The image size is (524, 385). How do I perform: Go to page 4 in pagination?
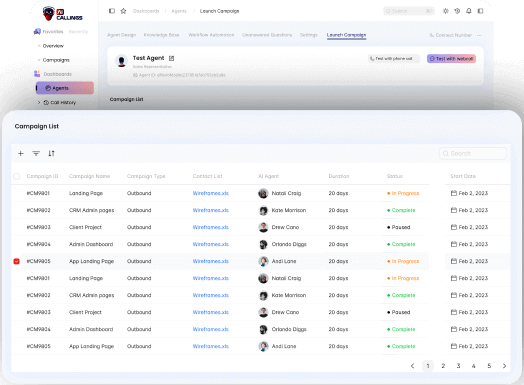474,366
